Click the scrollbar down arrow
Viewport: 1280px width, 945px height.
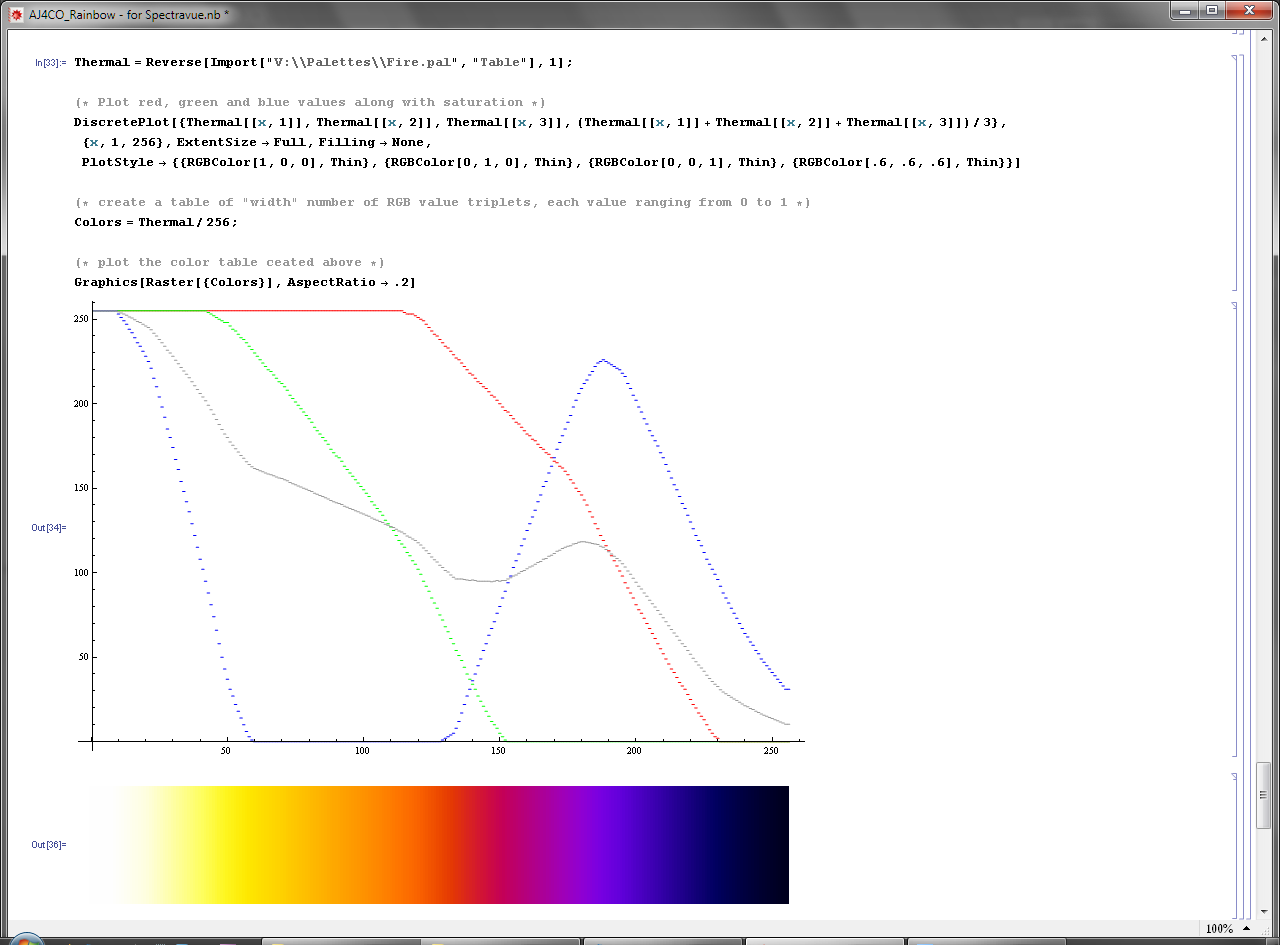pos(1264,909)
